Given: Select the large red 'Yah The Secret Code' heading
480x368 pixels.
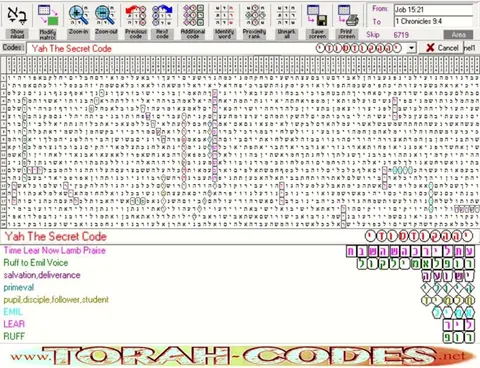Looking at the screenshot, I should click(56, 237).
